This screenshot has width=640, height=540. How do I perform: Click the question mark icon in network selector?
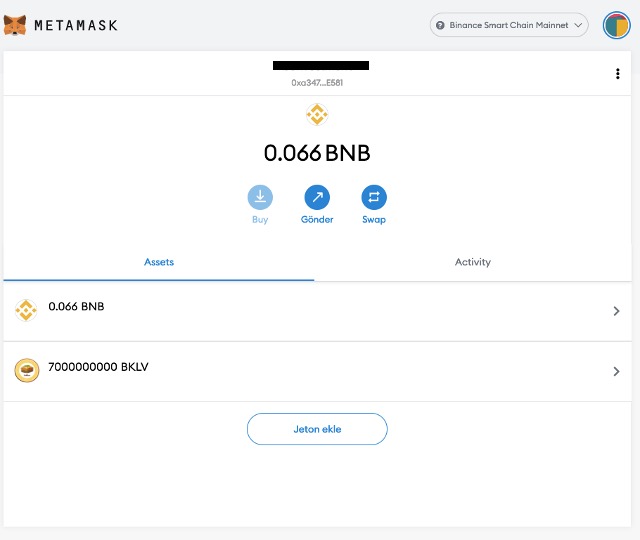click(440, 25)
